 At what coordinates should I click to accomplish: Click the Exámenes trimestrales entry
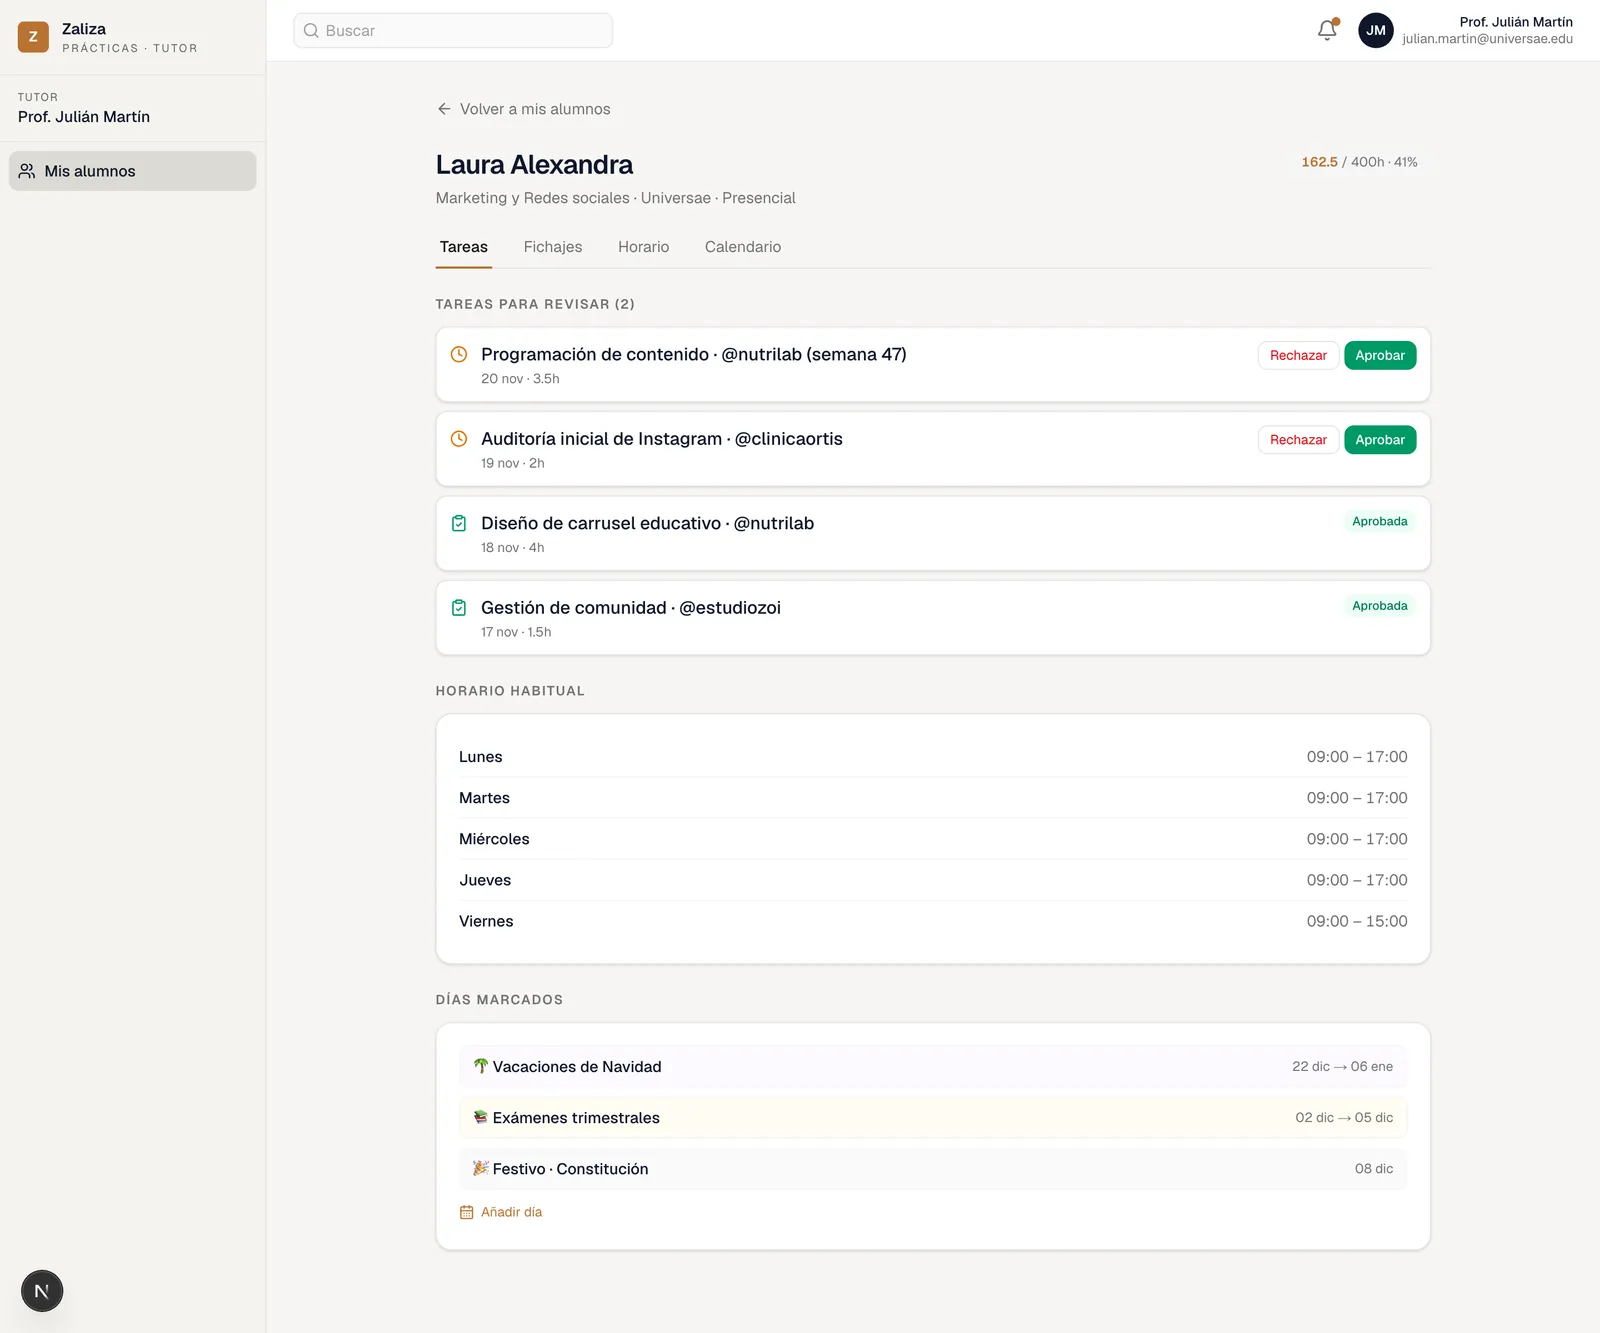933,1117
